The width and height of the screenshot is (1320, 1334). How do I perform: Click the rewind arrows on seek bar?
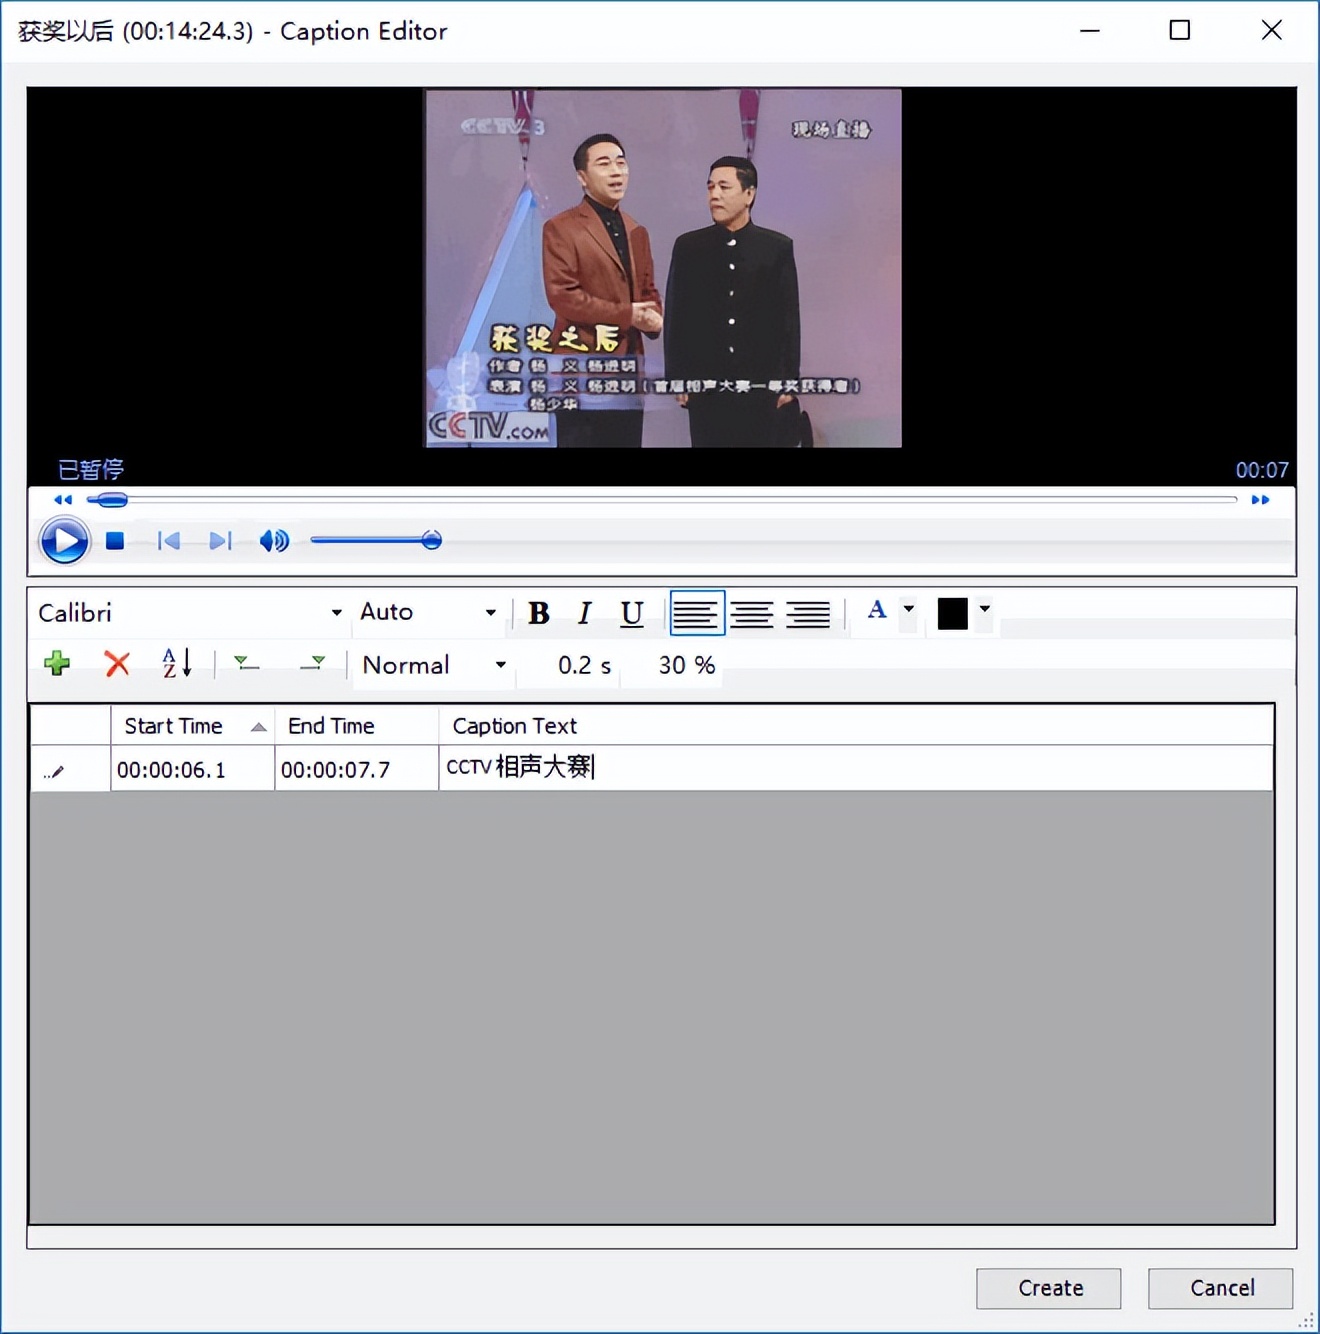(63, 499)
